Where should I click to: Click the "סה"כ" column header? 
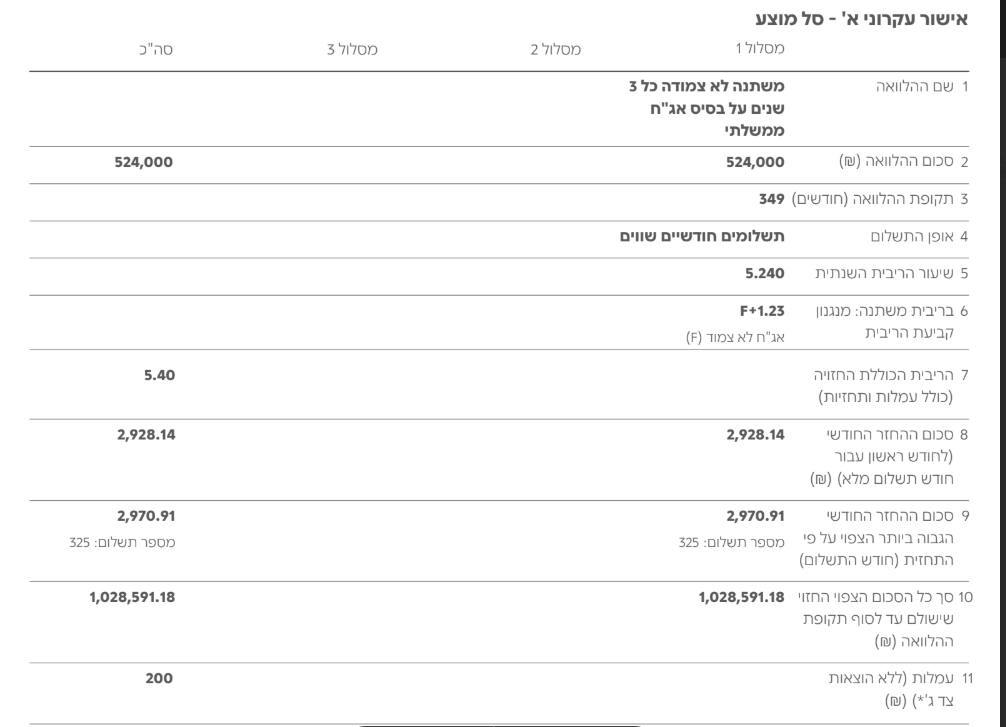point(155,48)
